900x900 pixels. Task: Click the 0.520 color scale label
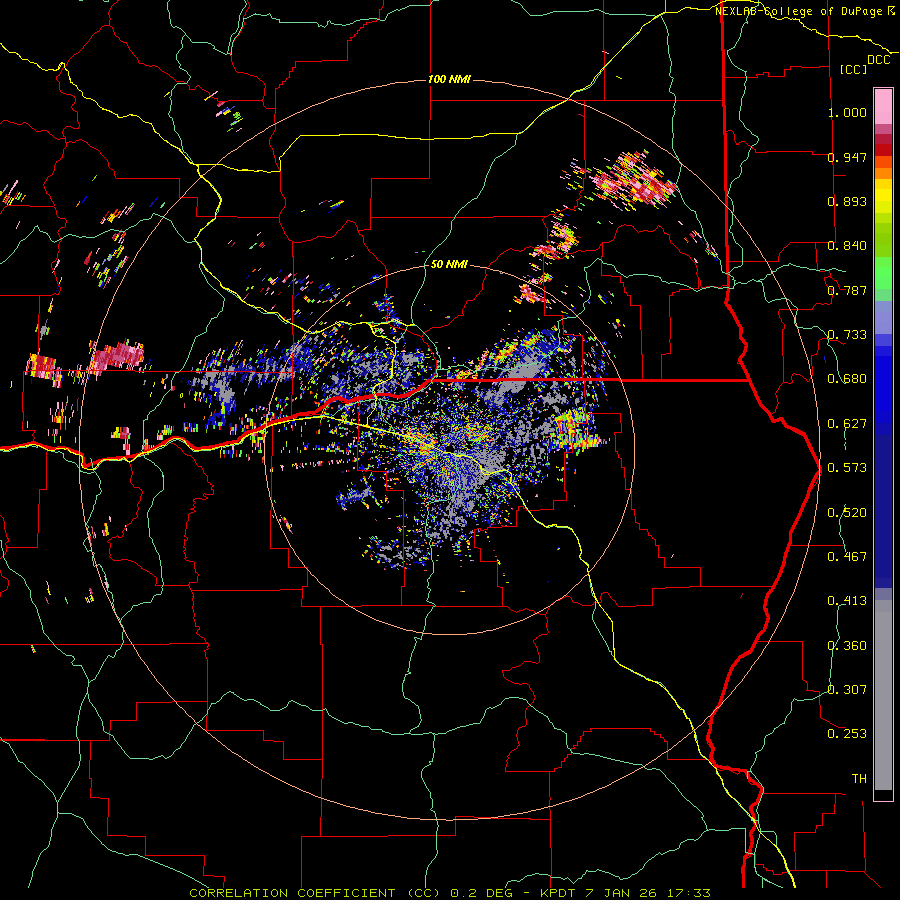tap(847, 513)
